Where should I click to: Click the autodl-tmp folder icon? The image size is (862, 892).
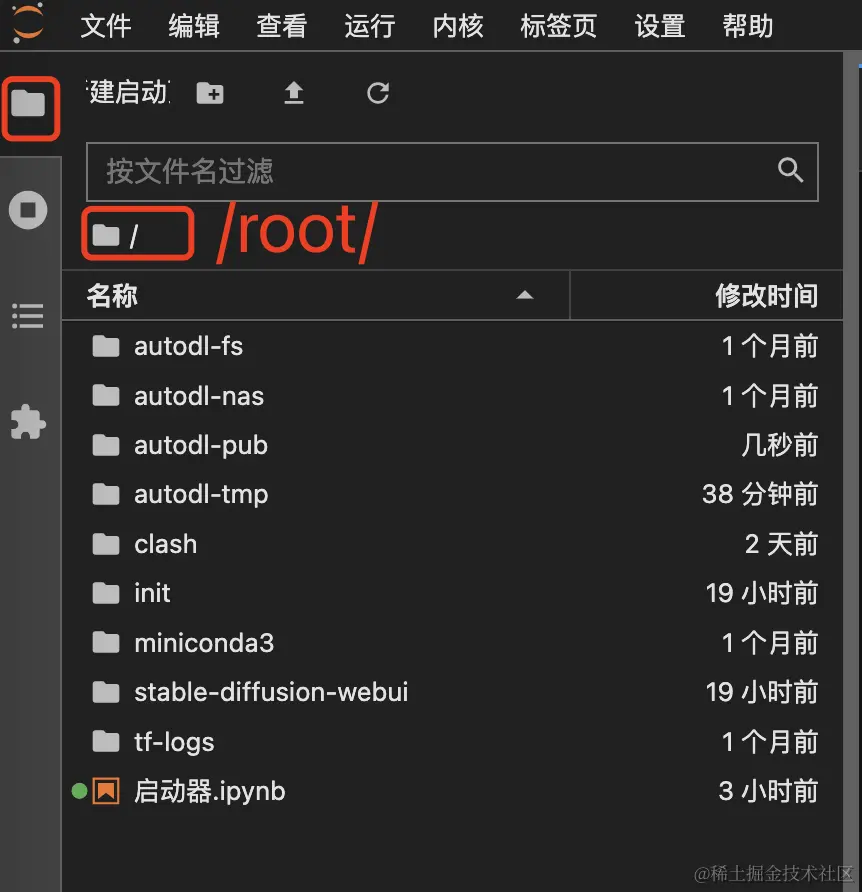pyautogui.click(x=106, y=494)
